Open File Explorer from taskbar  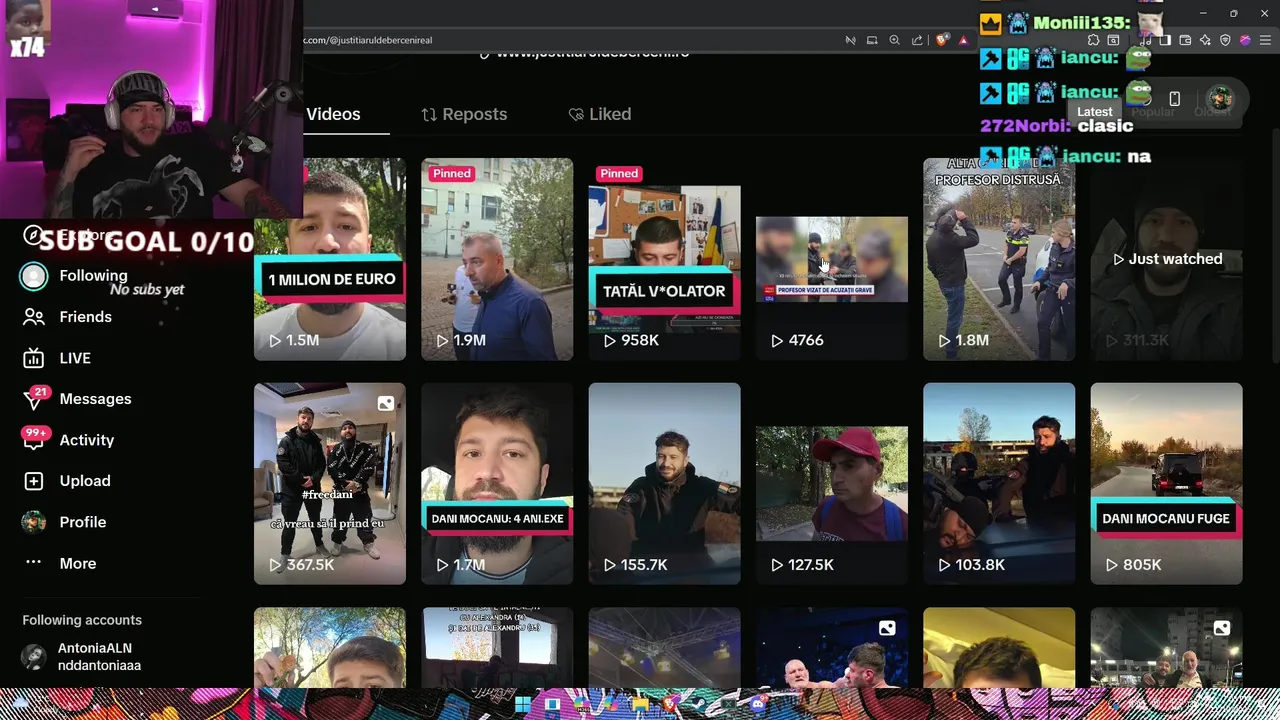point(640,704)
